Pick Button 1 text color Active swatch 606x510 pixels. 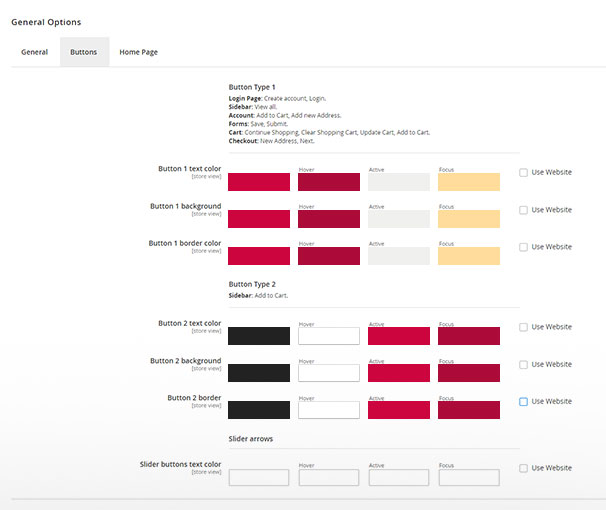click(399, 182)
